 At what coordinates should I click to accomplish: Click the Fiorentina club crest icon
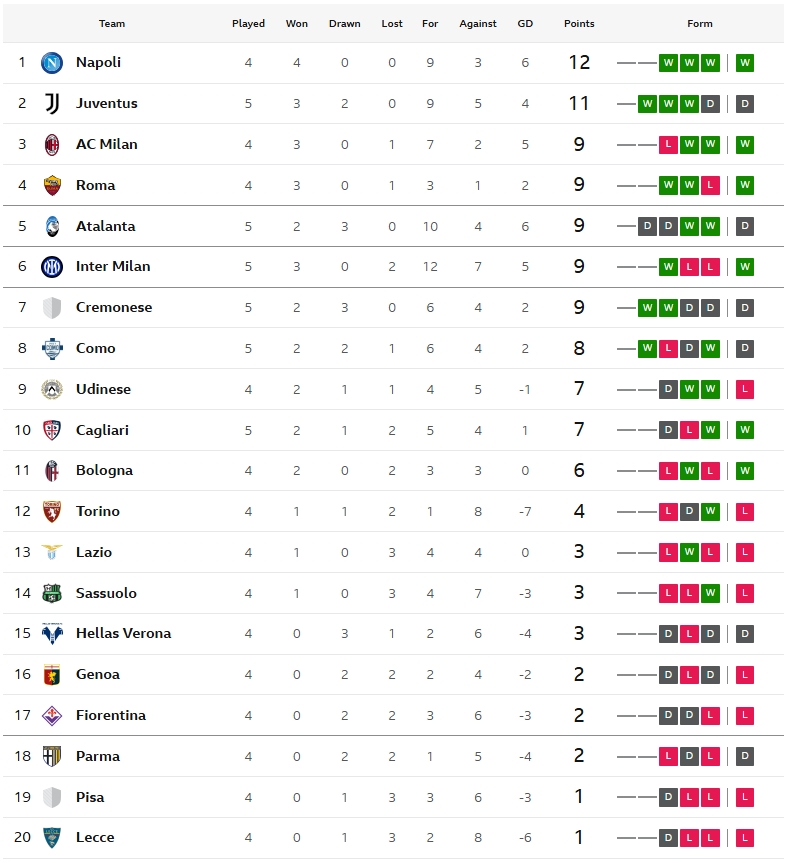tap(52, 716)
